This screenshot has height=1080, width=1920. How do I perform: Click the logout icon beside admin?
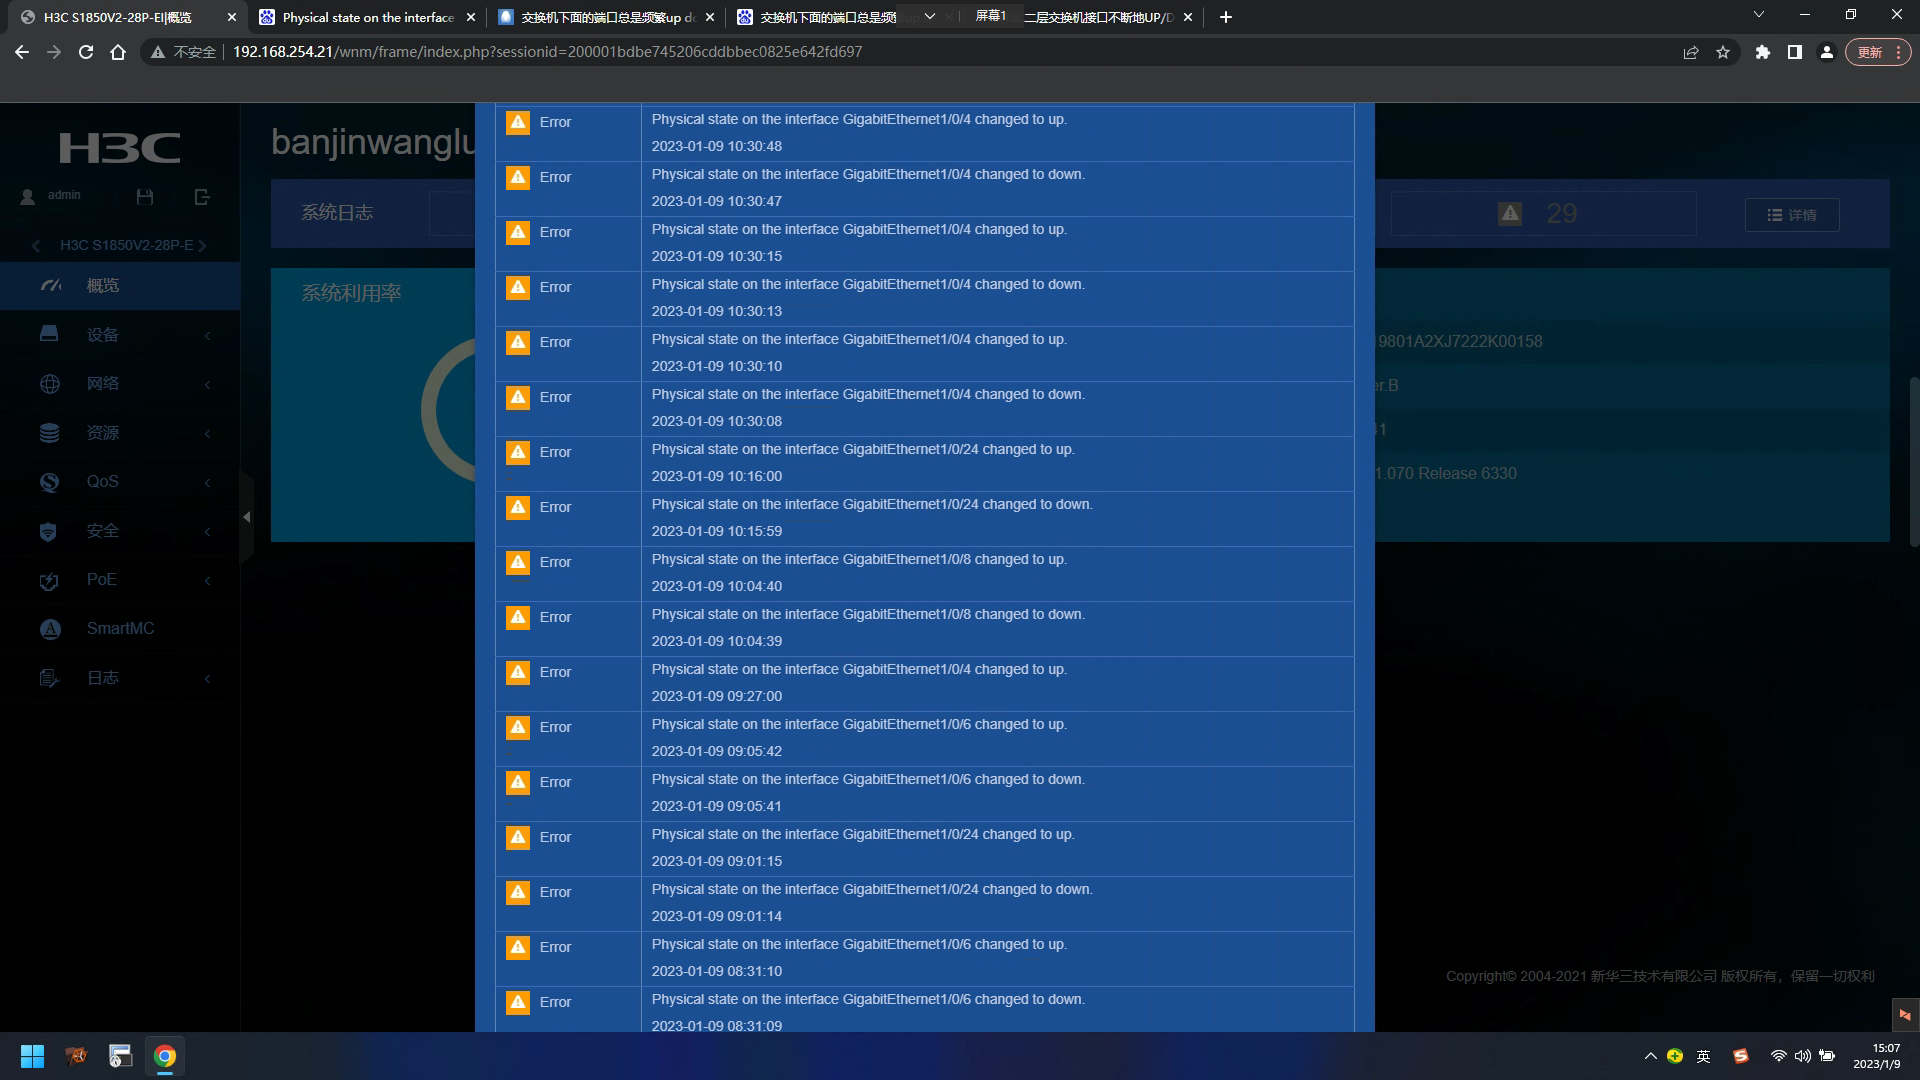[202, 197]
